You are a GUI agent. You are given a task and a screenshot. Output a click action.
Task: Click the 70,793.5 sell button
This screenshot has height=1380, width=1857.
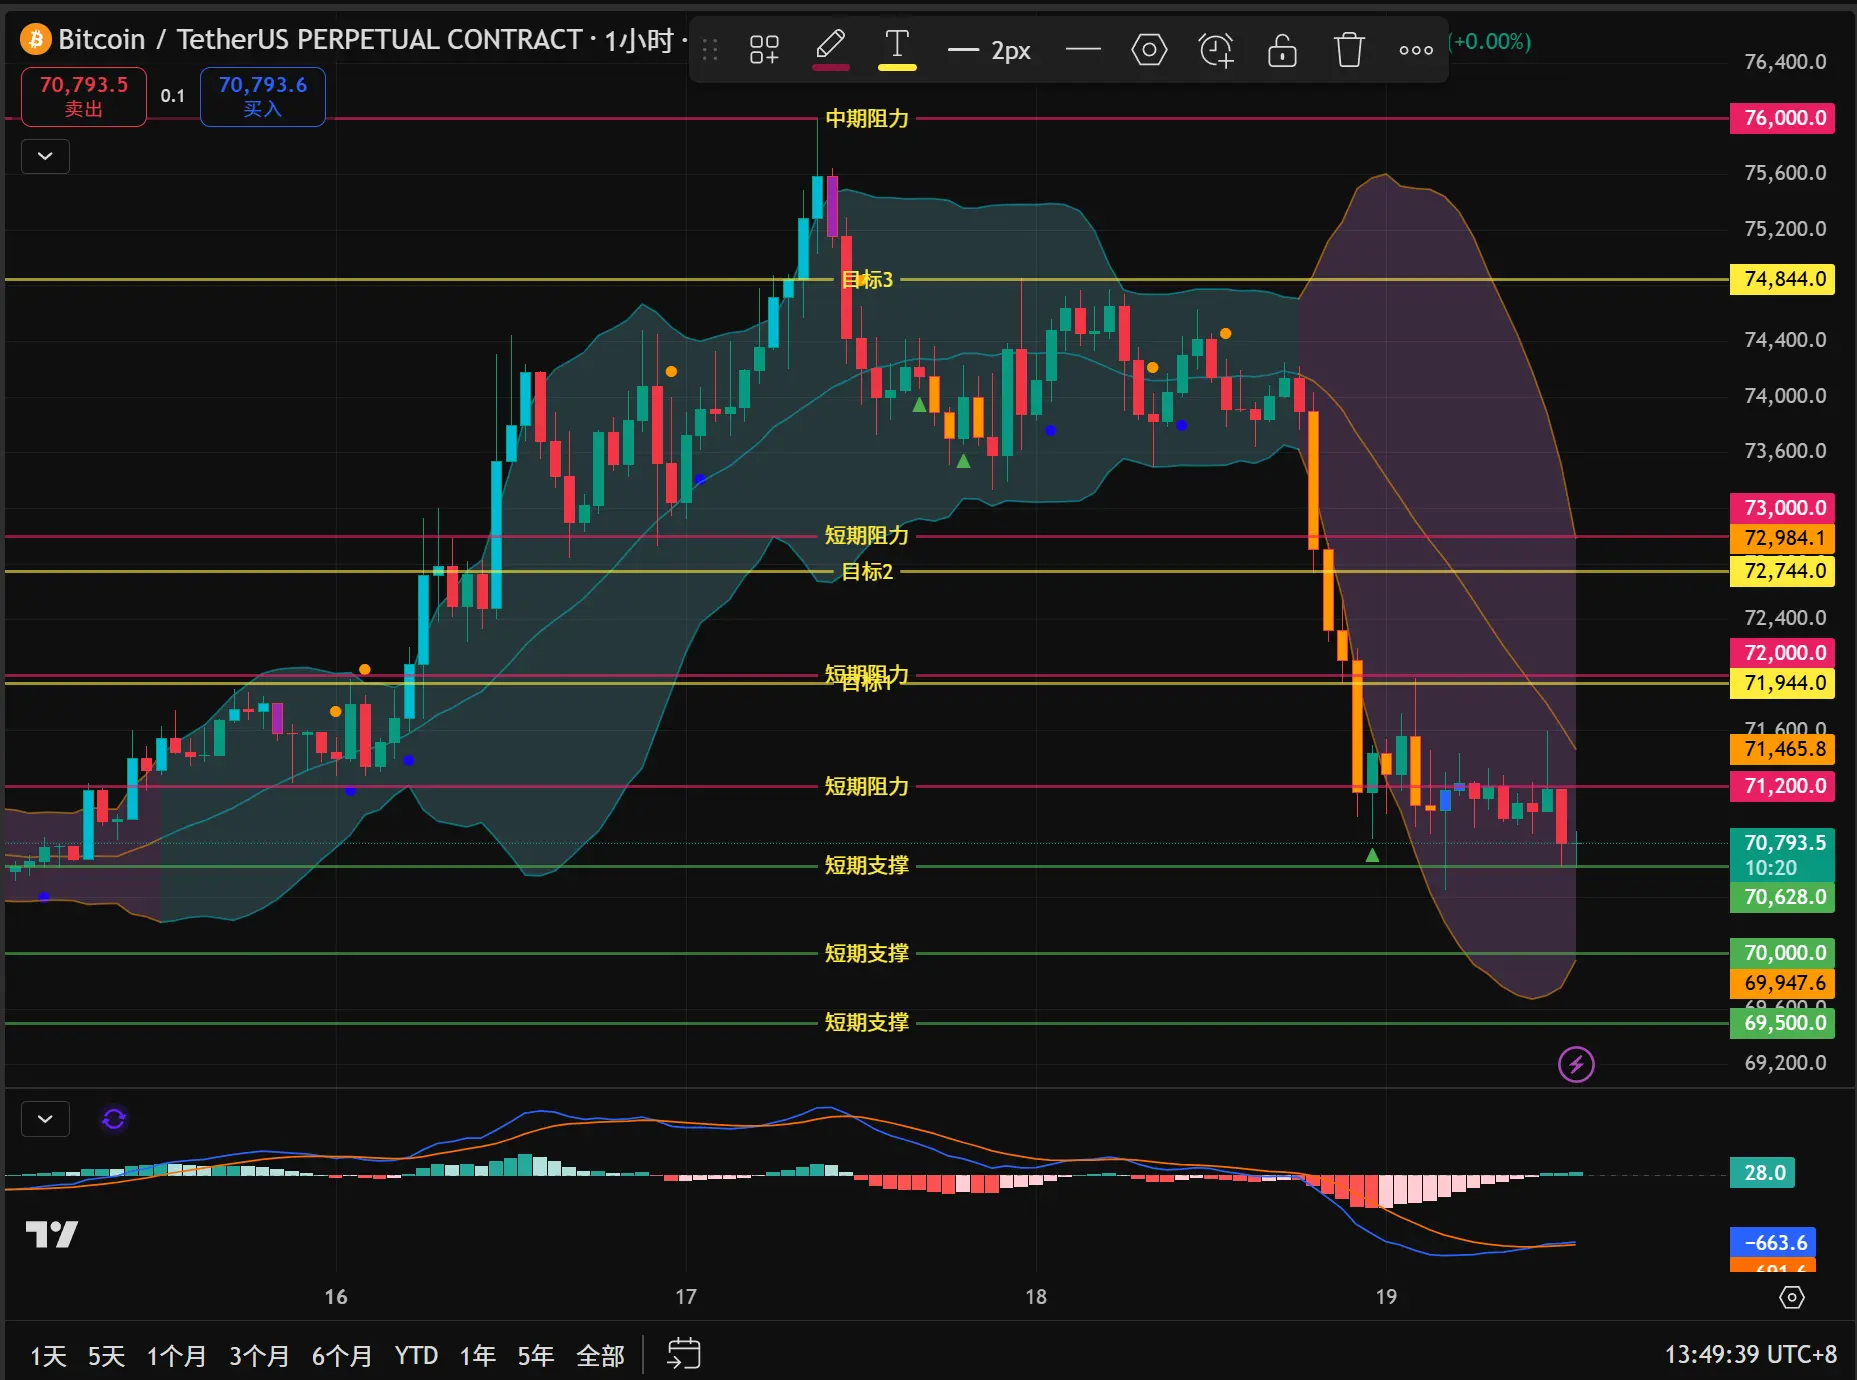coord(84,96)
